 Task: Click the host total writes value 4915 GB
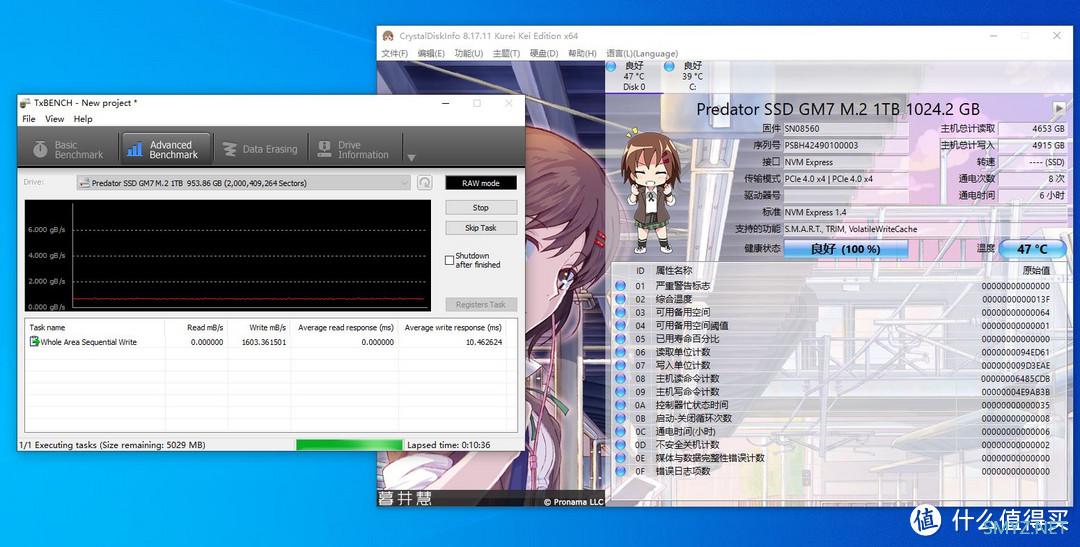1032,145
